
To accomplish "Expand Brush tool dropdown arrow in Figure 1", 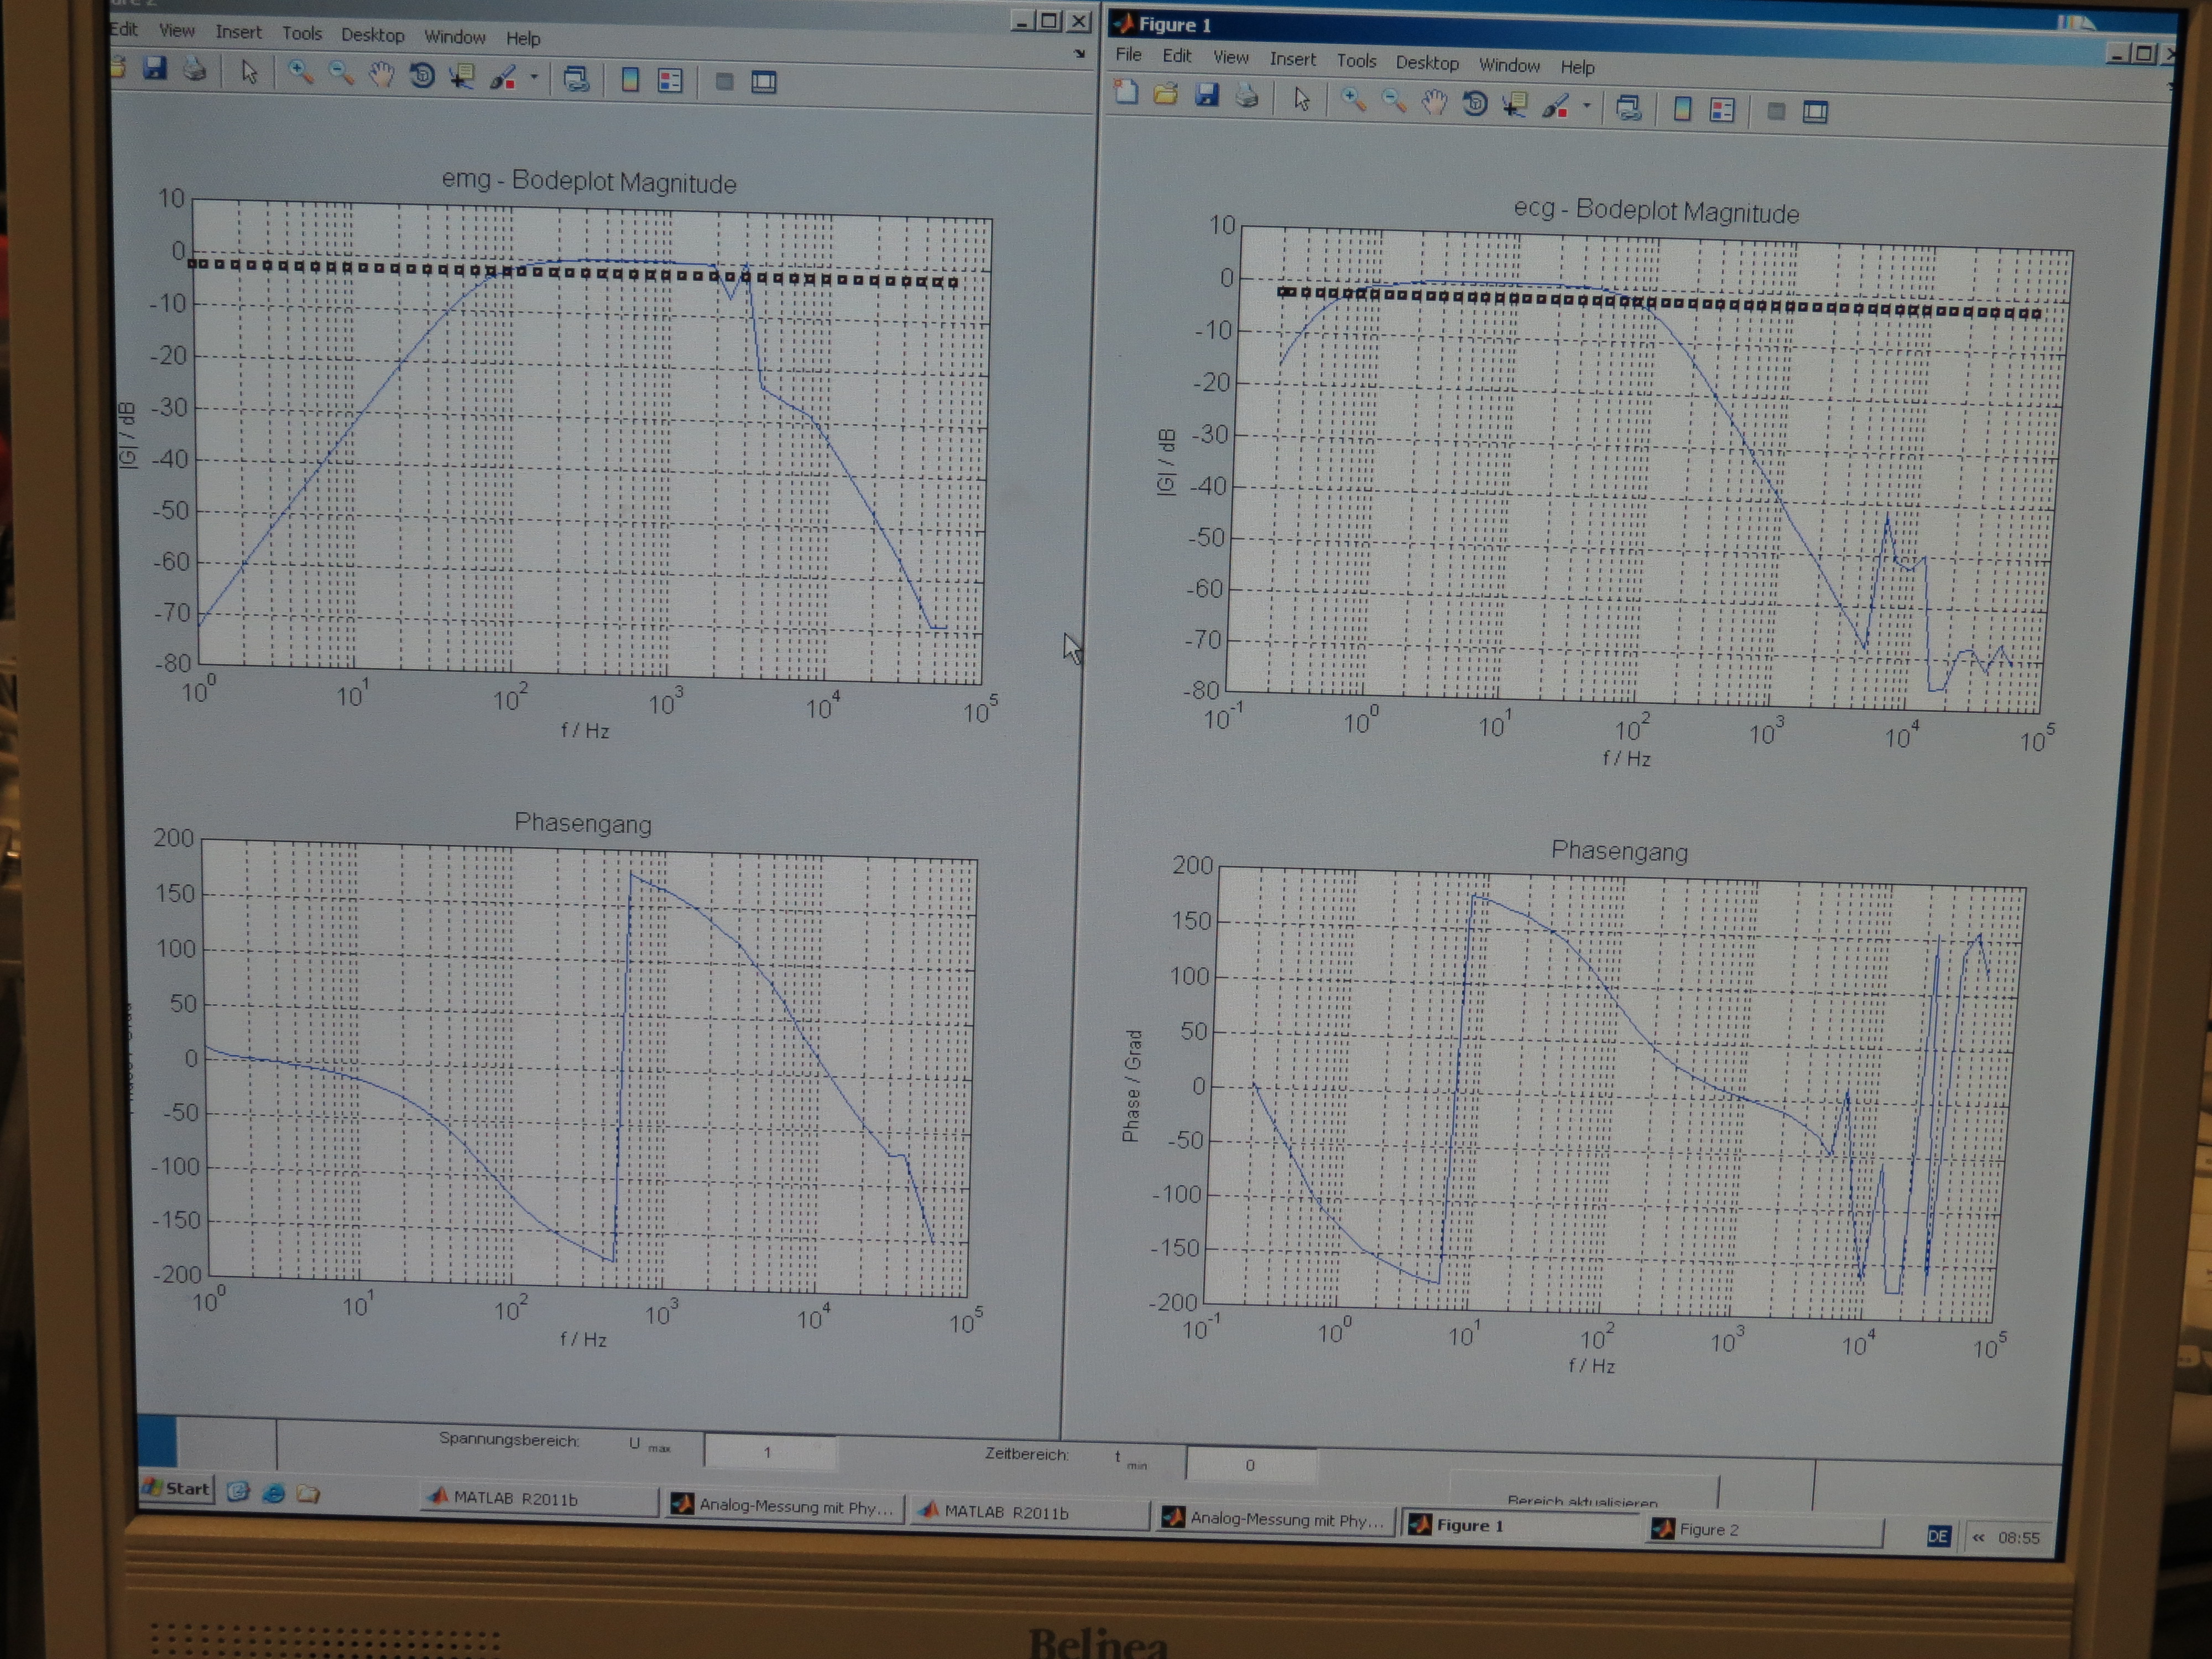I will [1587, 105].
